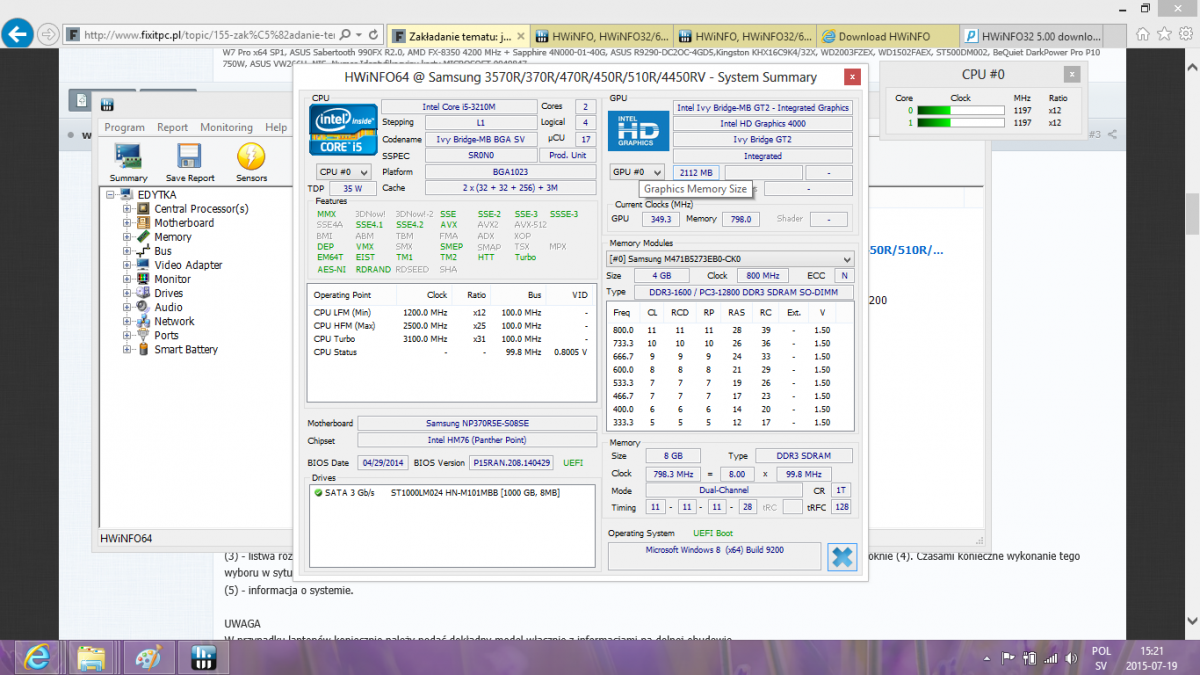Select the Network tree node
The height and width of the screenshot is (675, 1200).
(x=174, y=321)
